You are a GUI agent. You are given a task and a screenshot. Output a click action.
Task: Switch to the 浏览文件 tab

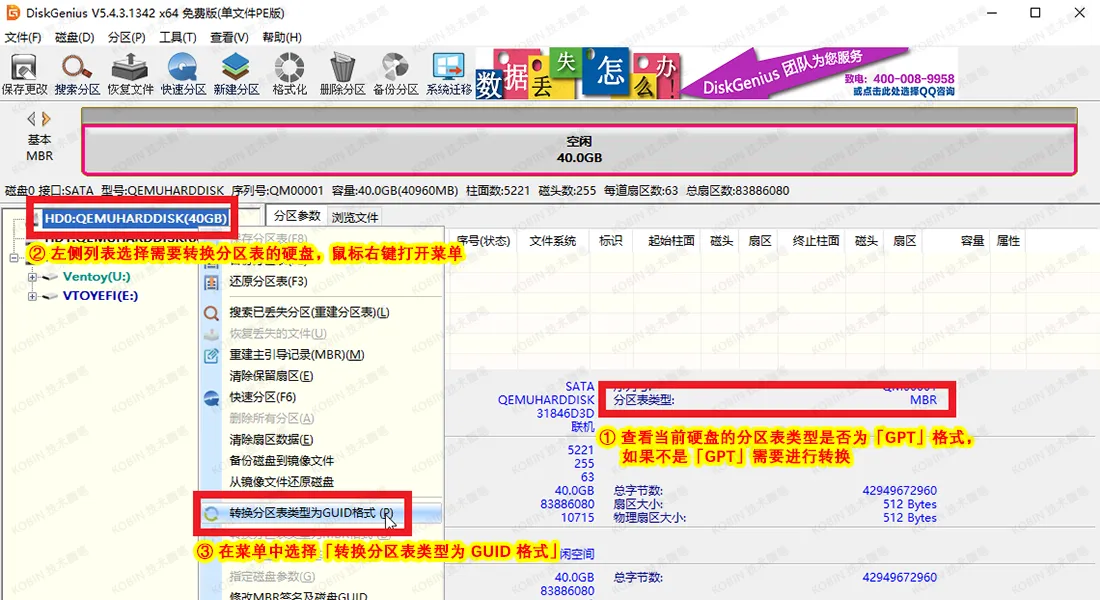355,216
